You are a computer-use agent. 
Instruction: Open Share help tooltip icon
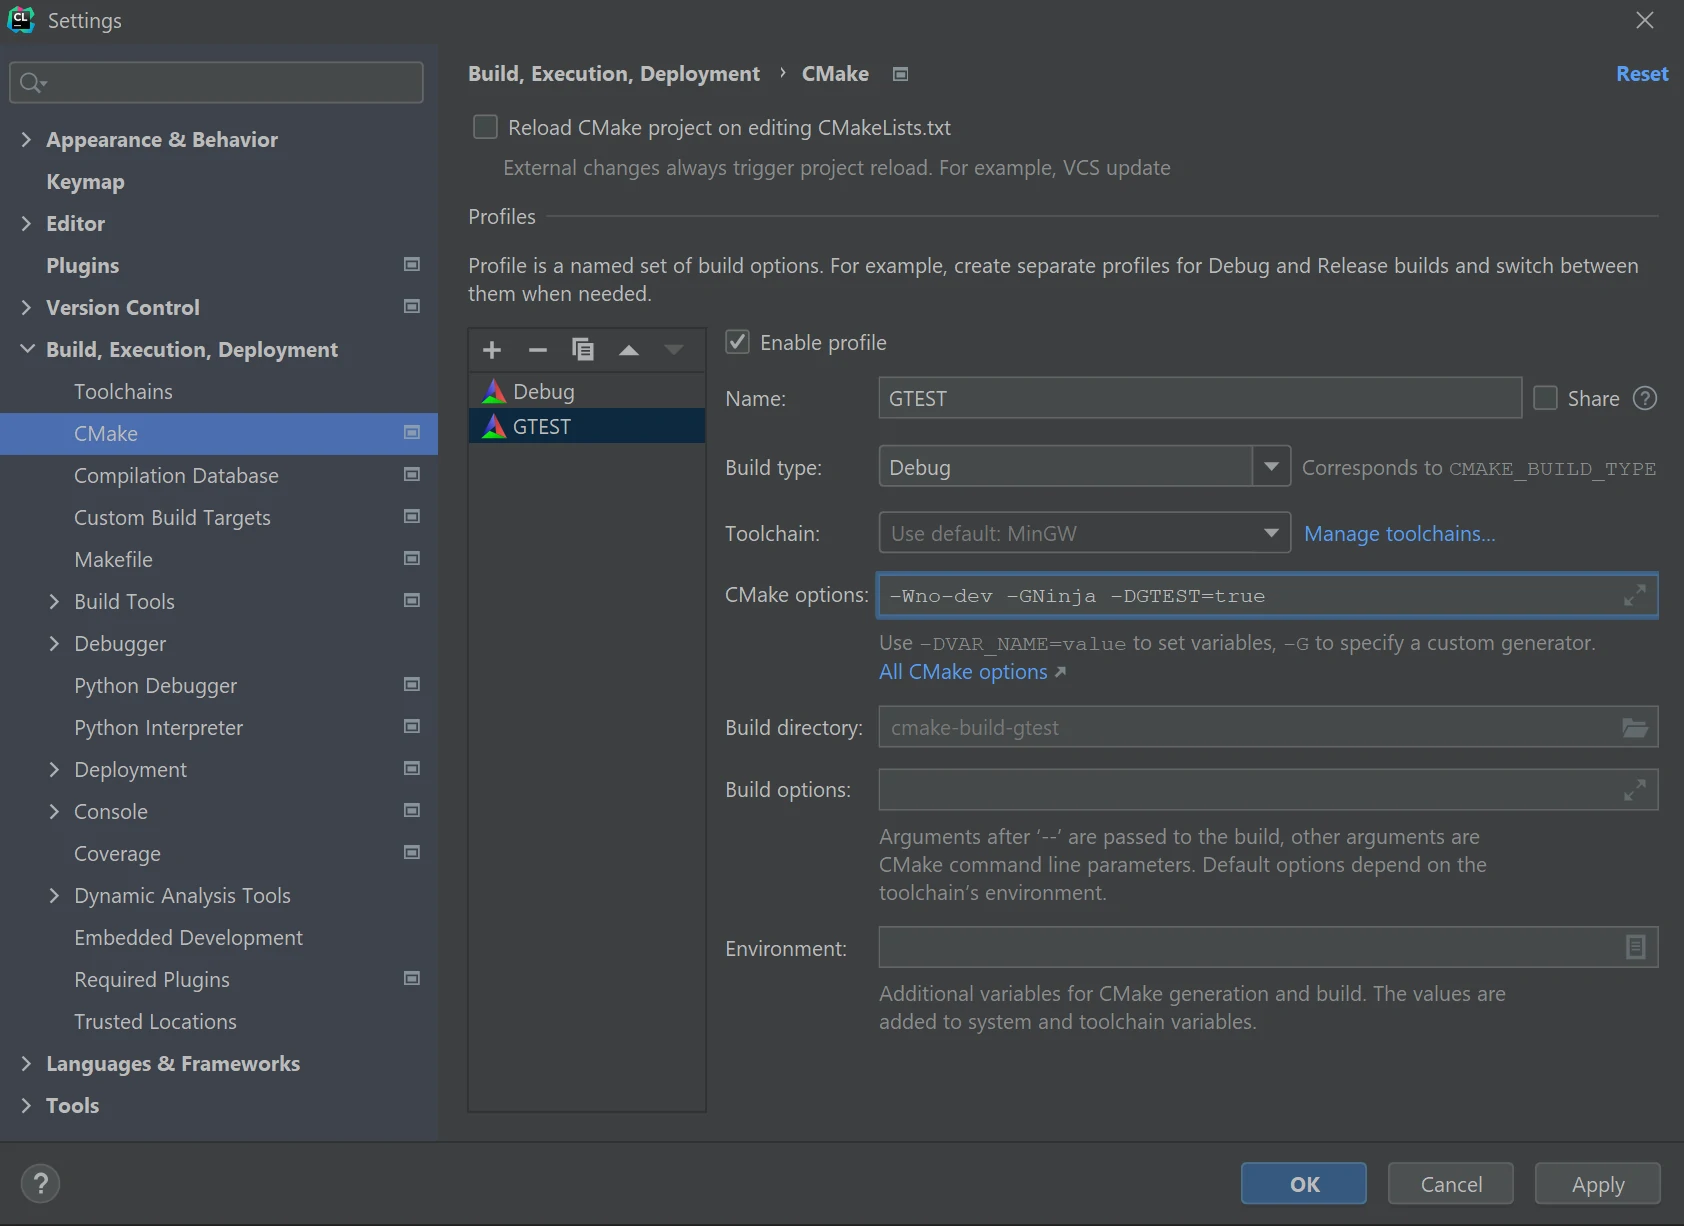pos(1645,398)
